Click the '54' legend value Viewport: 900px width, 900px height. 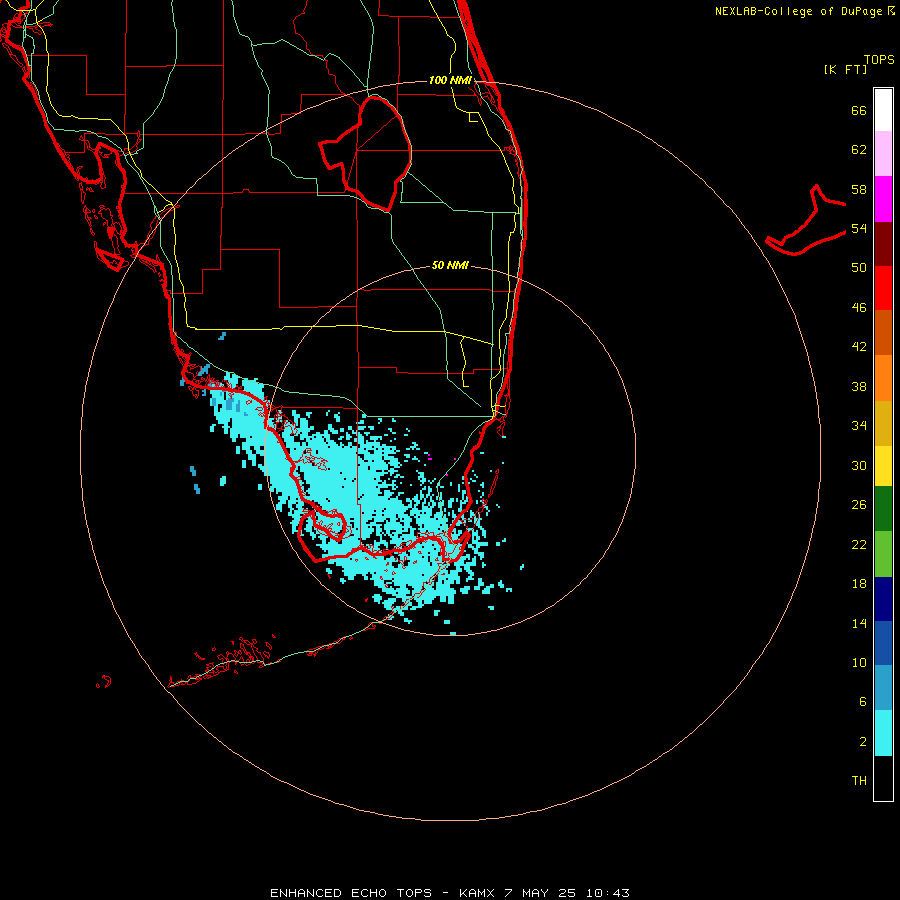pos(859,228)
